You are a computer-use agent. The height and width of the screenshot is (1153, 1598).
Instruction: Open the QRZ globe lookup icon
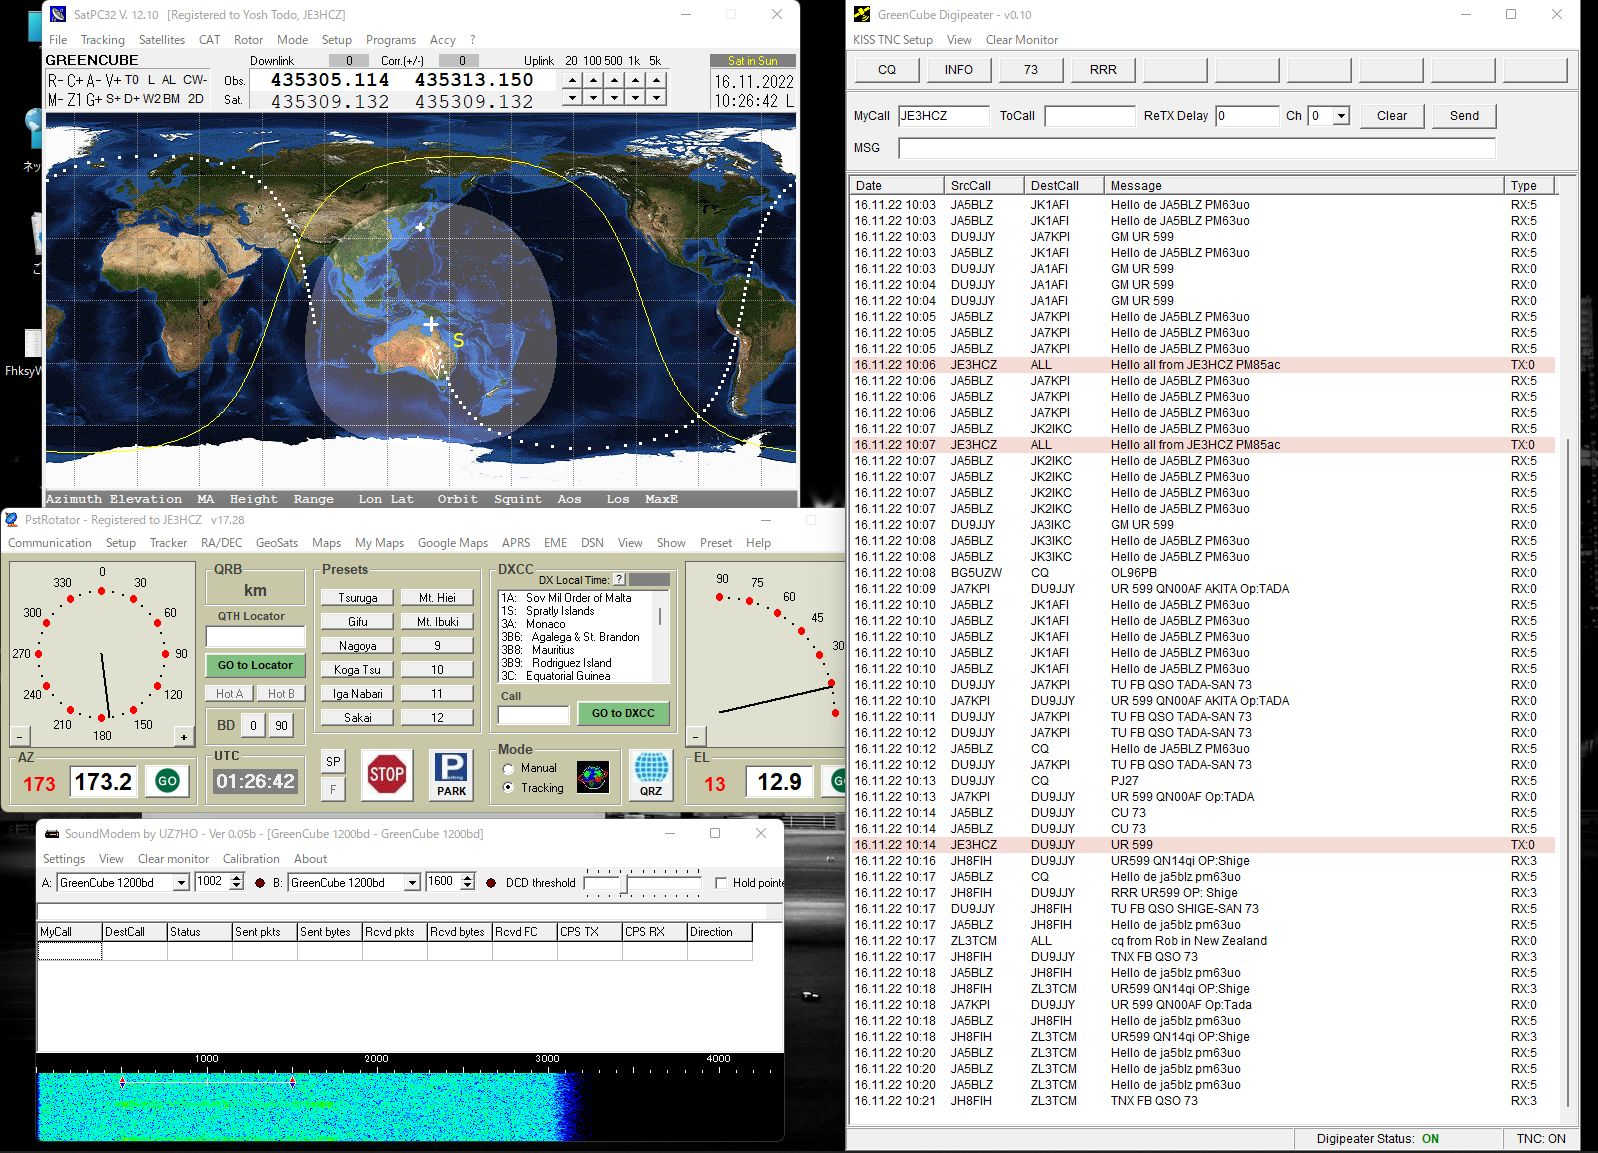651,775
